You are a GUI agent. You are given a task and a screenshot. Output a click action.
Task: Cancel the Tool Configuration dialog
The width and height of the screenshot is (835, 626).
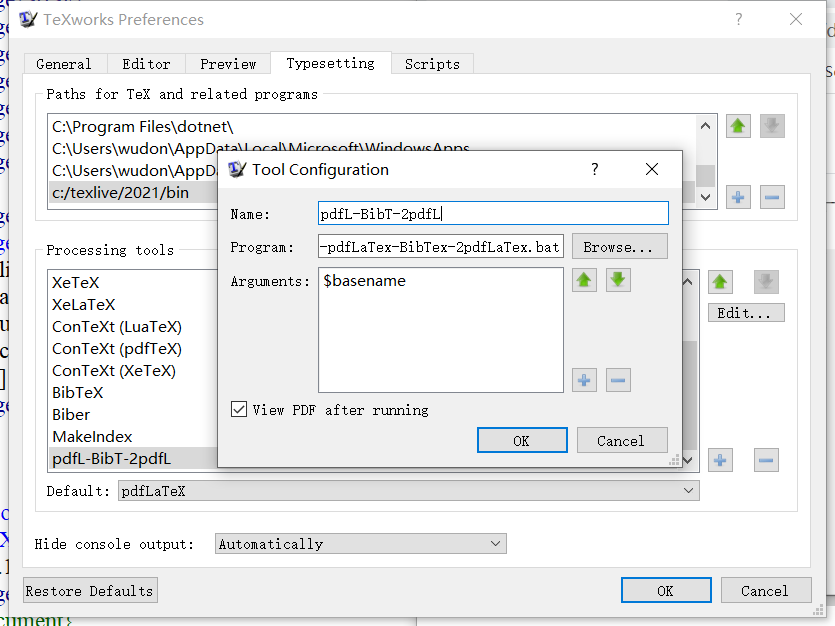[x=622, y=440]
